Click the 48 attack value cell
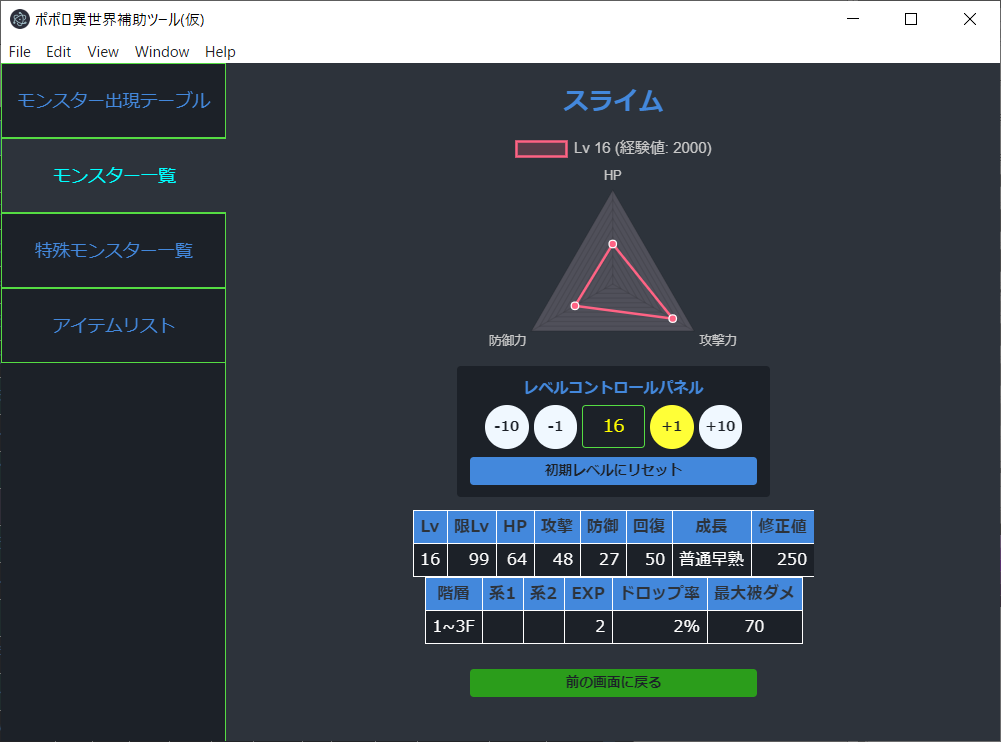Viewport: 1001px width, 742px height. click(557, 559)
